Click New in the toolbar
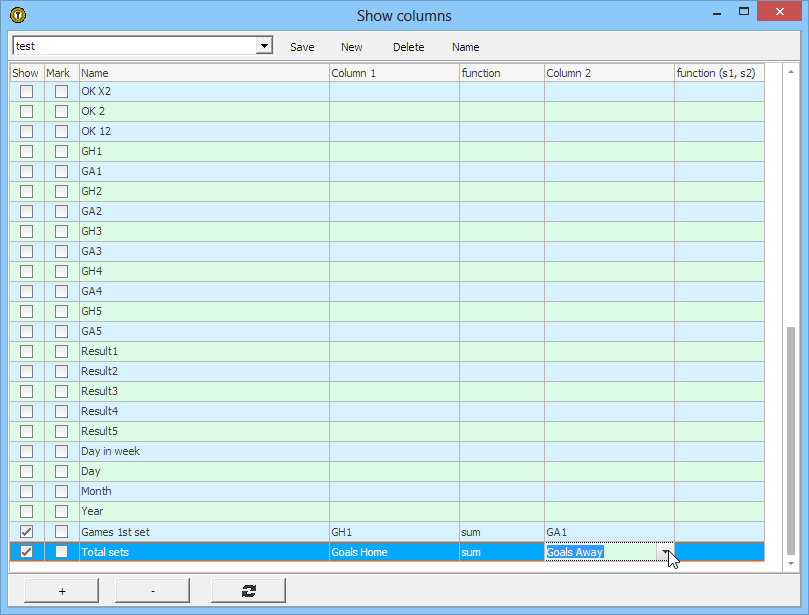 click(352, 47)
